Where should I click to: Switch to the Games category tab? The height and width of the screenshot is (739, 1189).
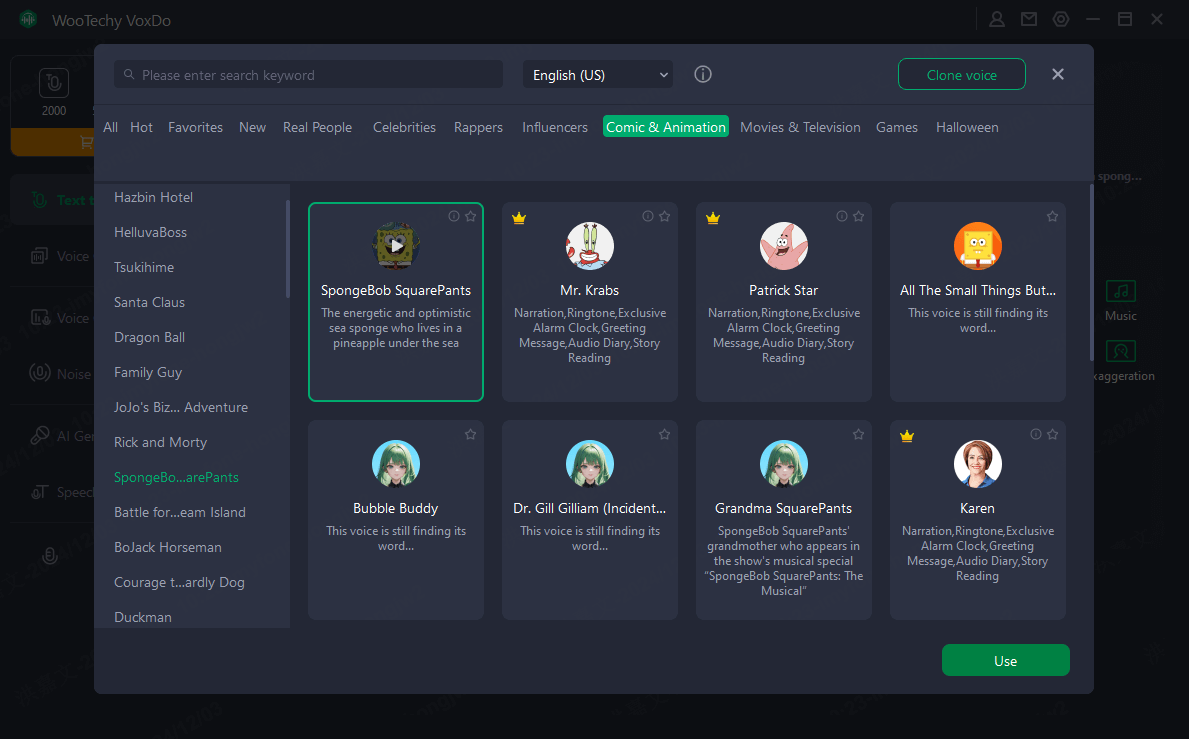896,127
